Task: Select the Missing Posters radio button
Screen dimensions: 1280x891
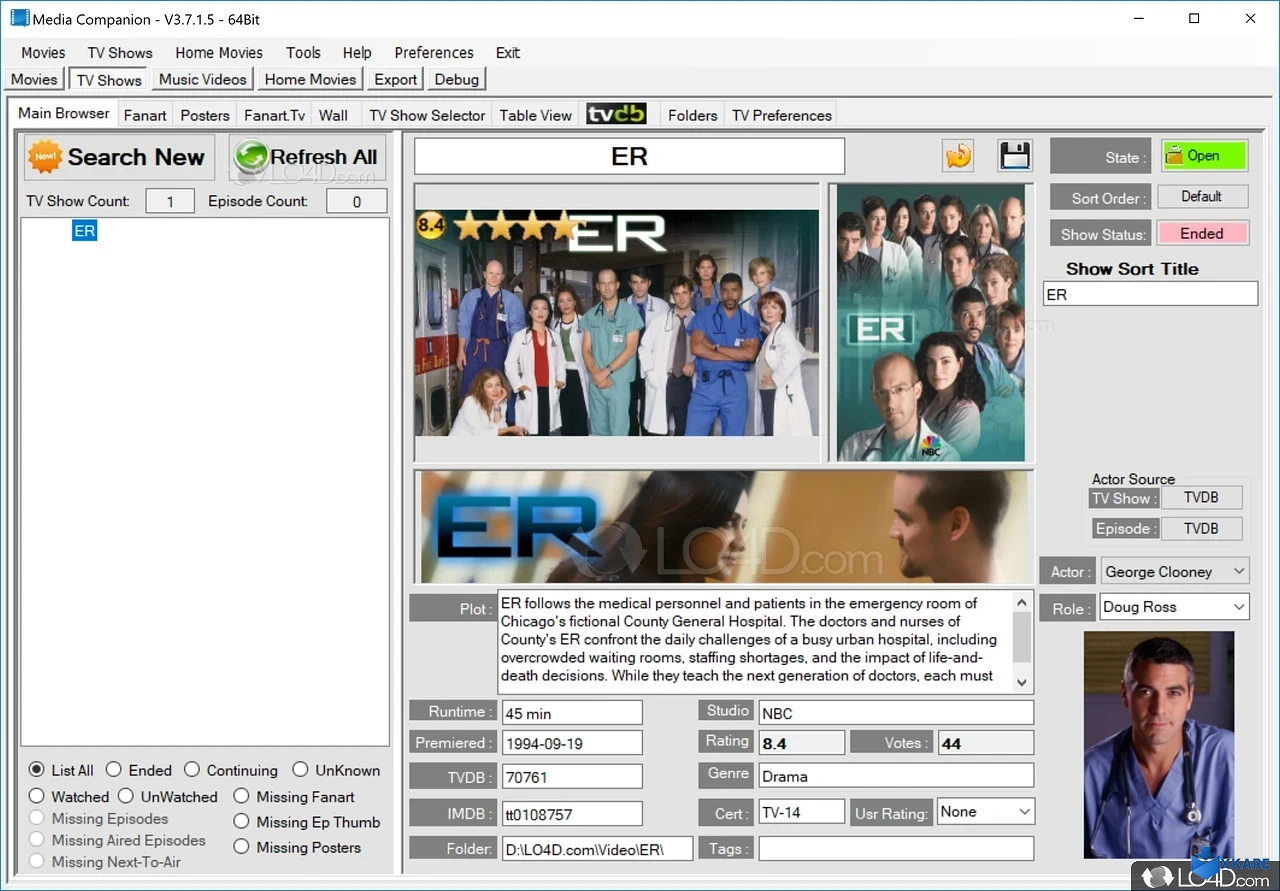Action: (241, 847)
